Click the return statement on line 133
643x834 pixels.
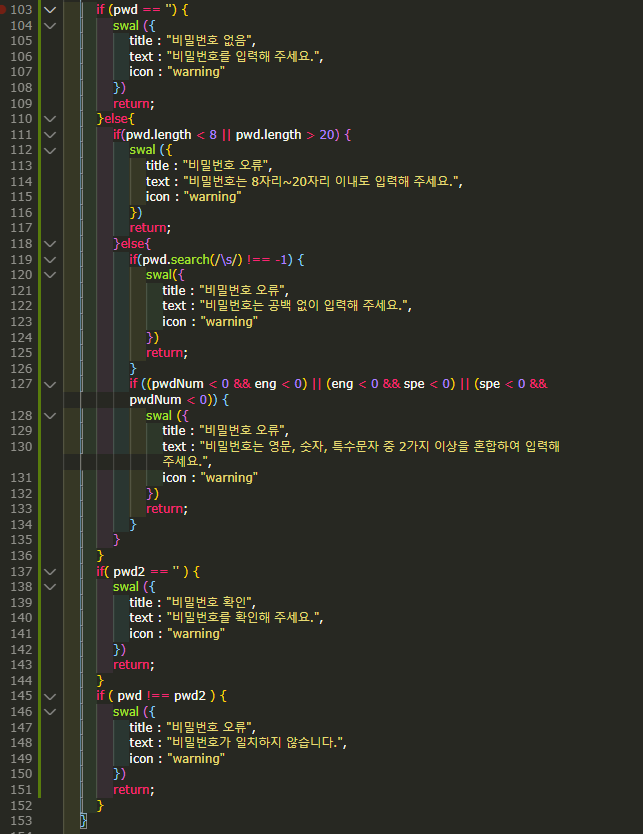[x=167, y=508]
